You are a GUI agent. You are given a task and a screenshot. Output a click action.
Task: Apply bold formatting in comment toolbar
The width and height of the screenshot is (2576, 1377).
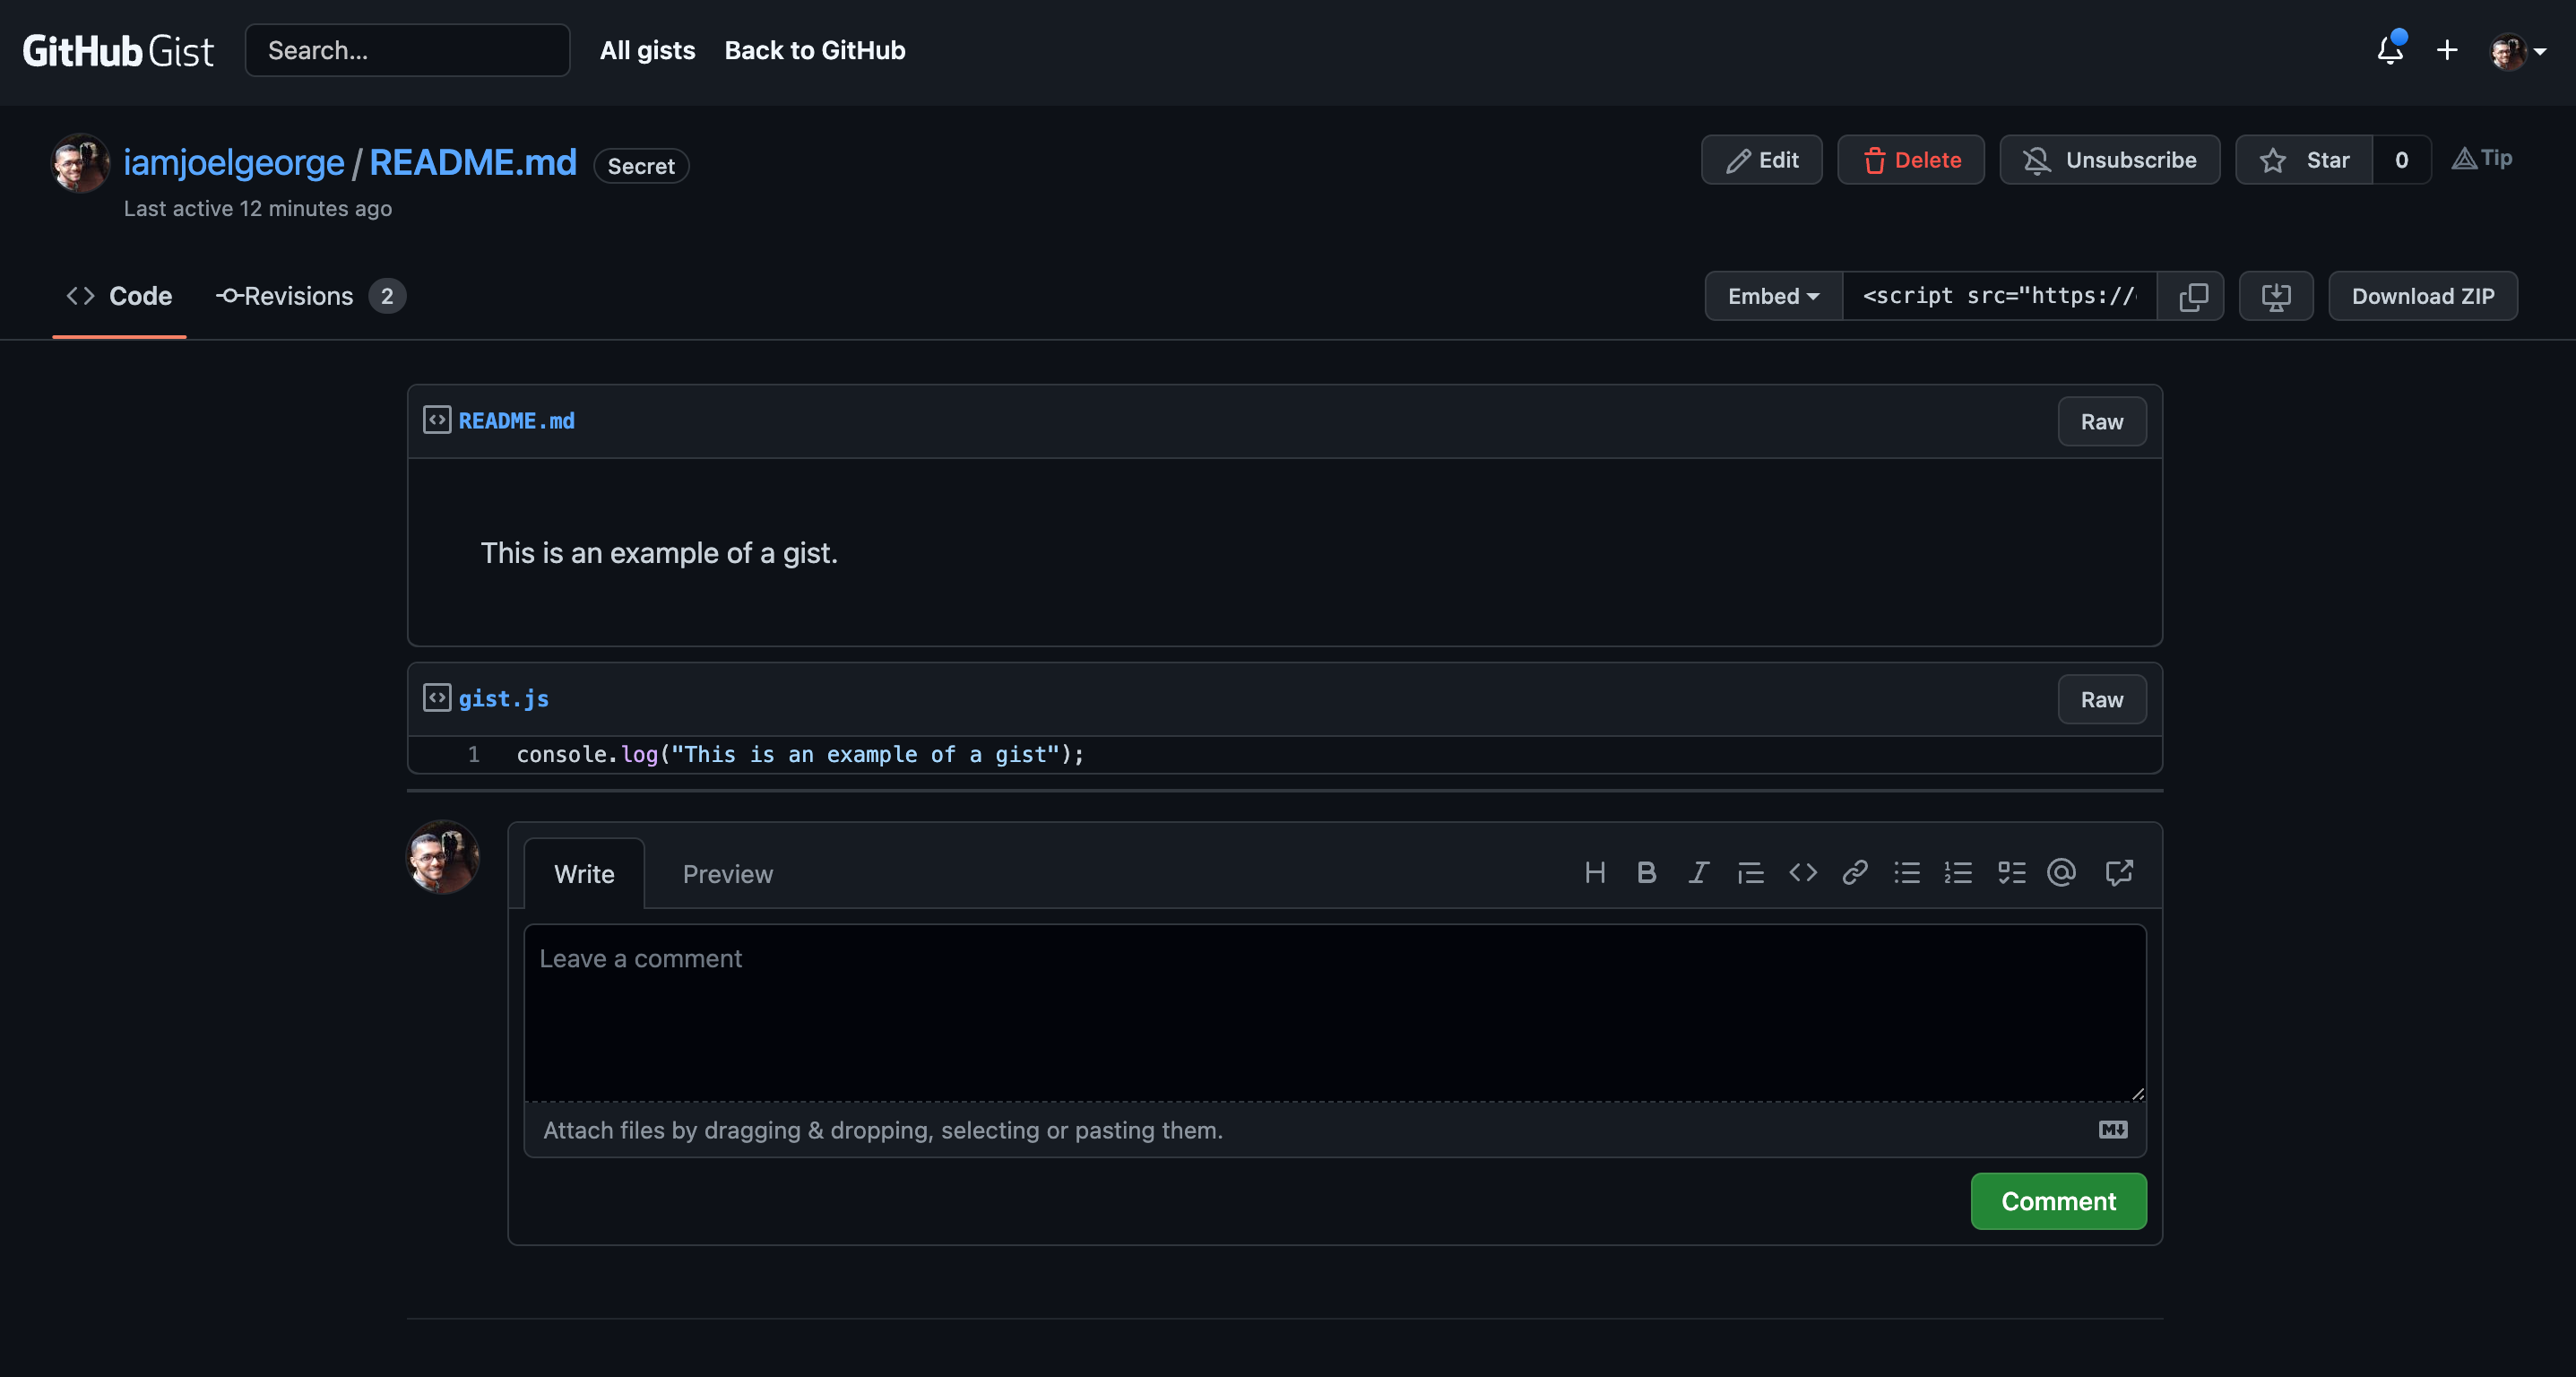click(1646, 873)
